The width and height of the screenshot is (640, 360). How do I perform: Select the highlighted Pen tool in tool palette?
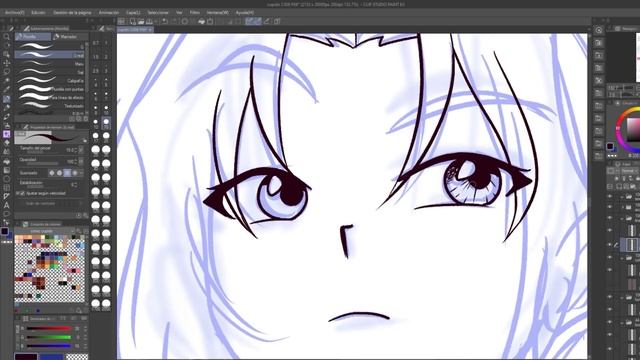tap(7, 99)
